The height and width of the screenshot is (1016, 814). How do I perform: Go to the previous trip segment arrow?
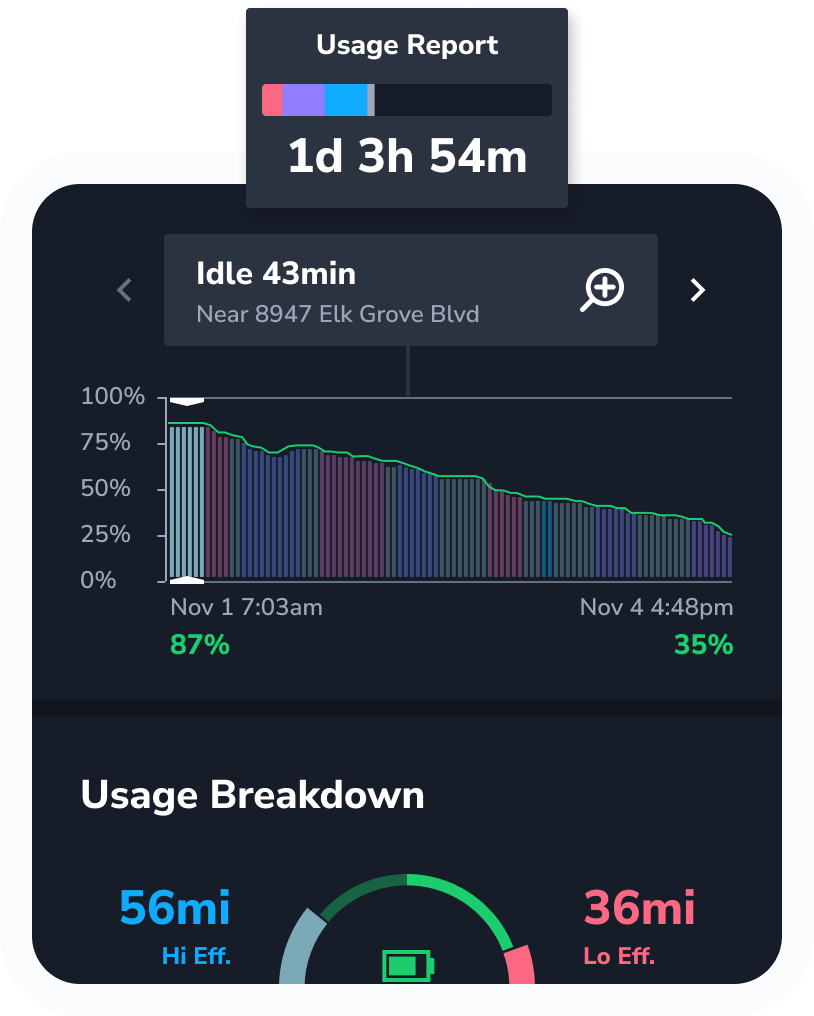point(125,290)
